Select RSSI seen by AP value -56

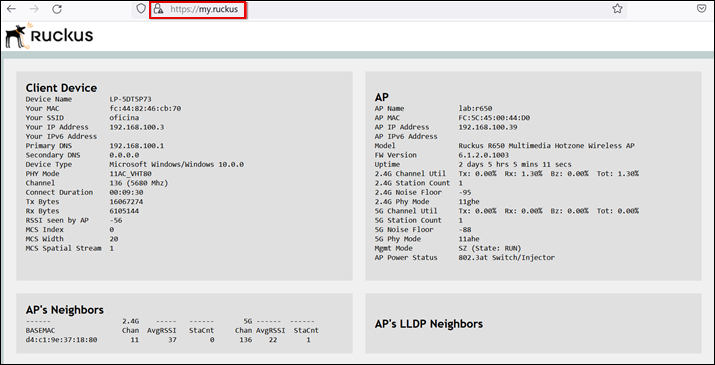(116, 220)
